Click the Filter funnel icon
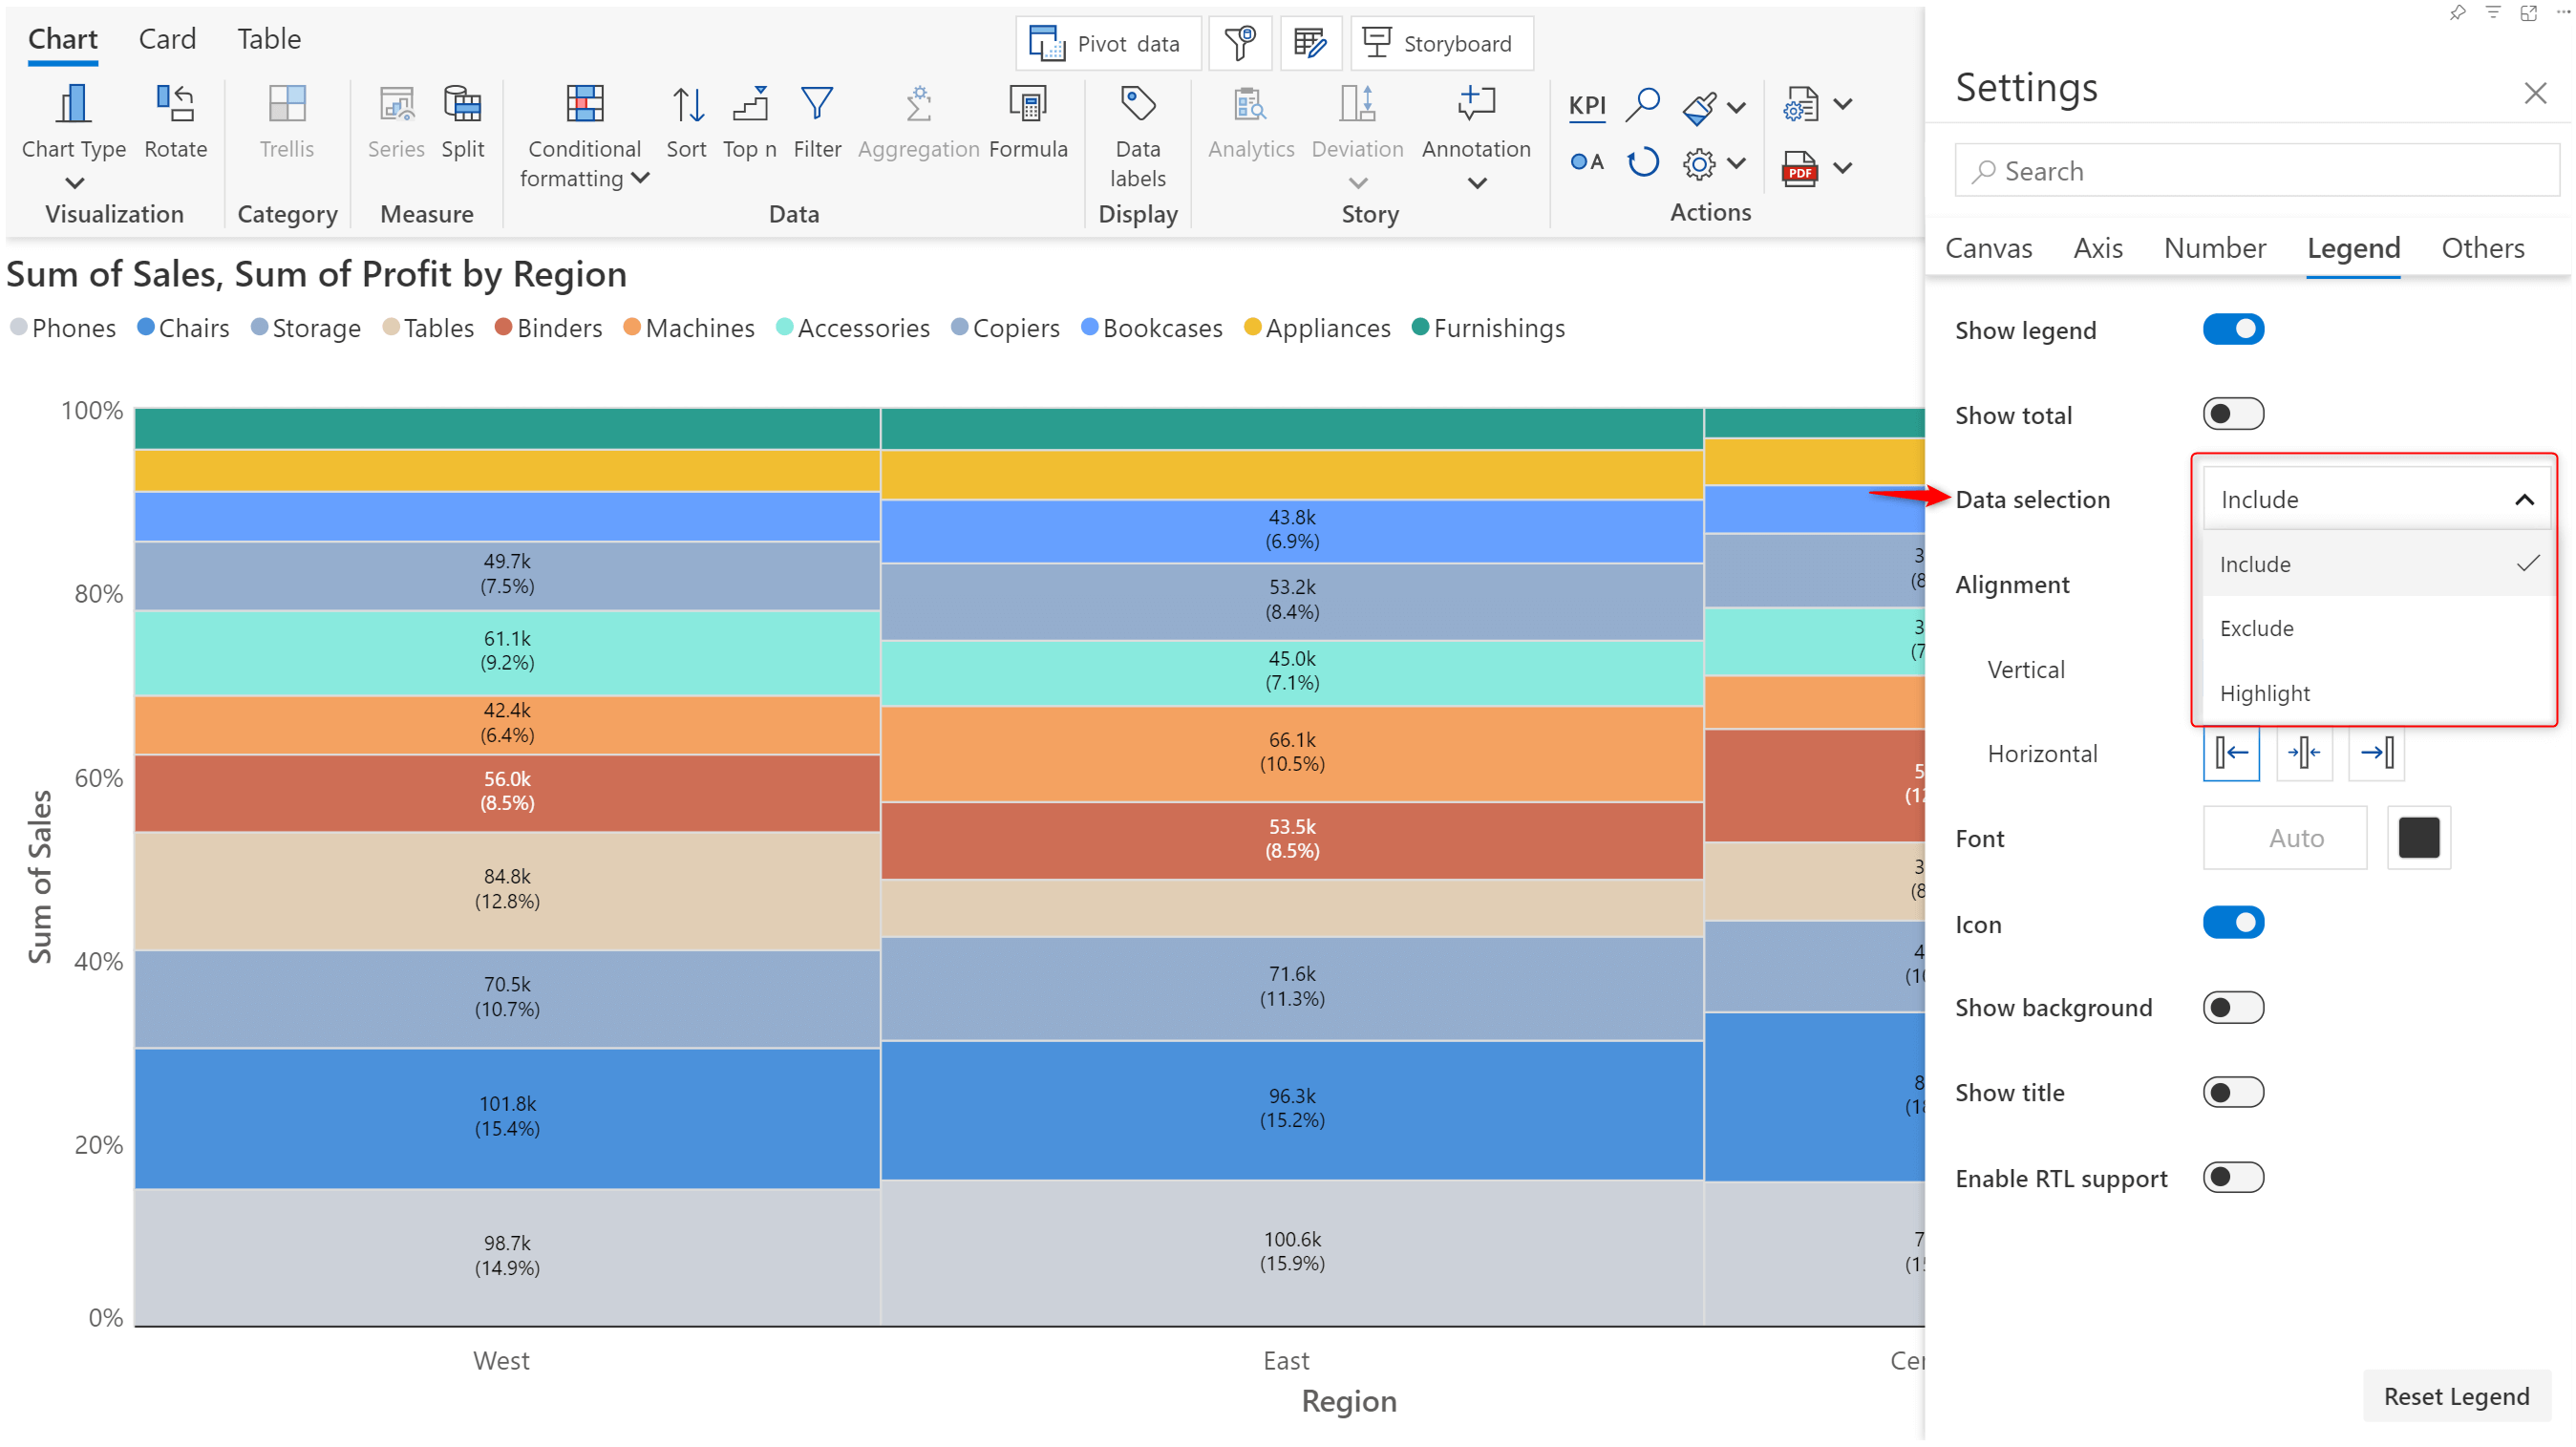 [x=817, y=104]
